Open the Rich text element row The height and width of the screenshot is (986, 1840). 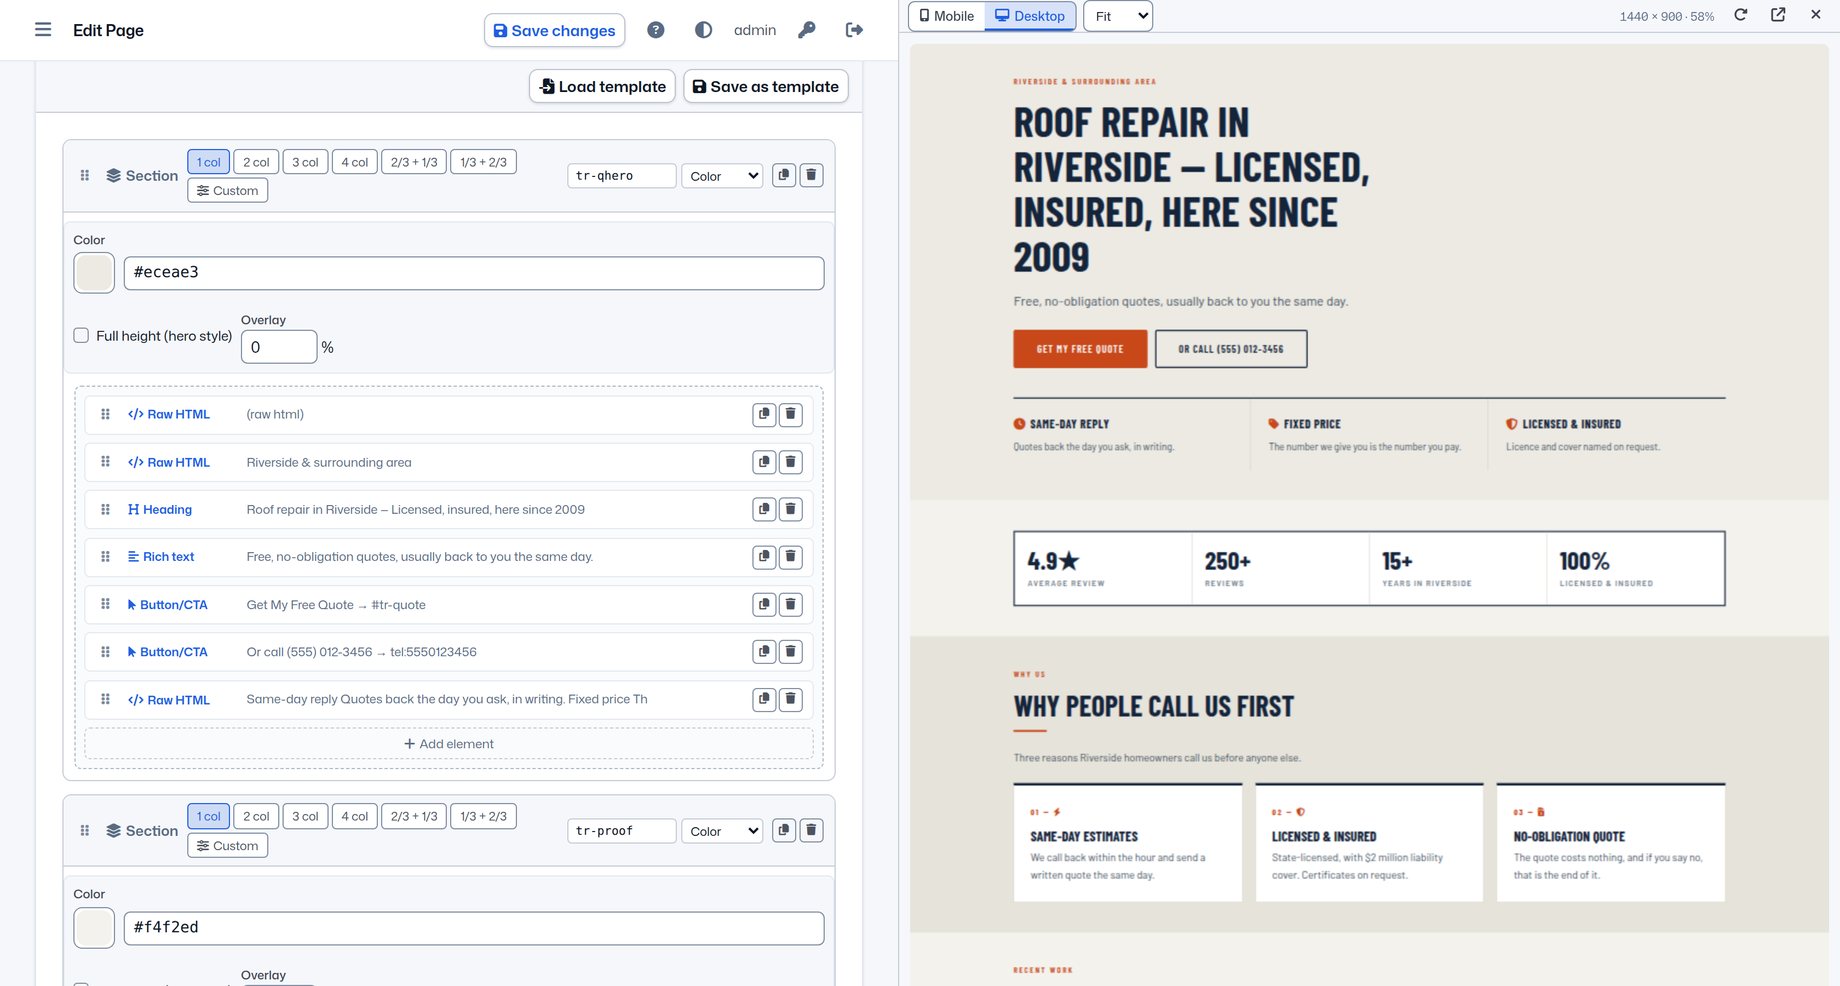449,557
